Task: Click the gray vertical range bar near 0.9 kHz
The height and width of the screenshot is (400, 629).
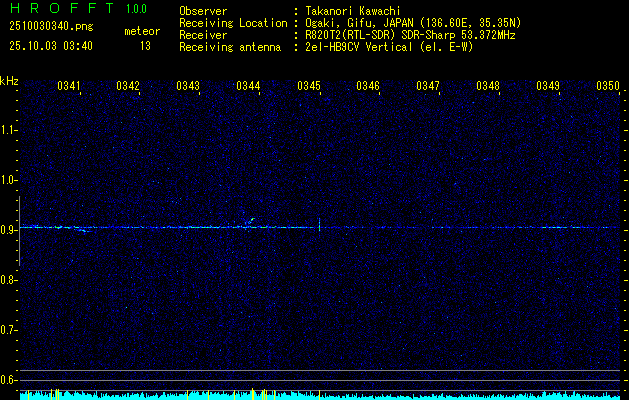Action: tap(19, 231)
